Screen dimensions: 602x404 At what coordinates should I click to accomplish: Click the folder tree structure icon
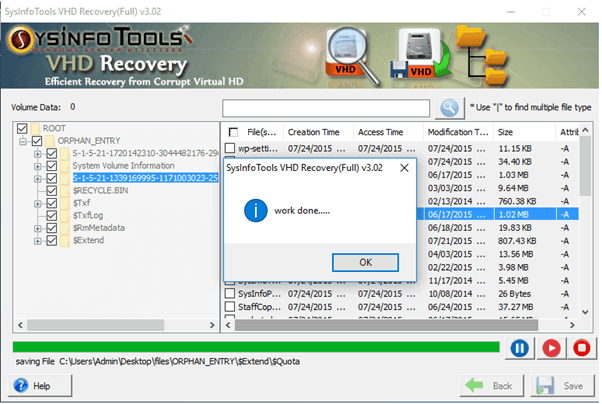(482, 55)
